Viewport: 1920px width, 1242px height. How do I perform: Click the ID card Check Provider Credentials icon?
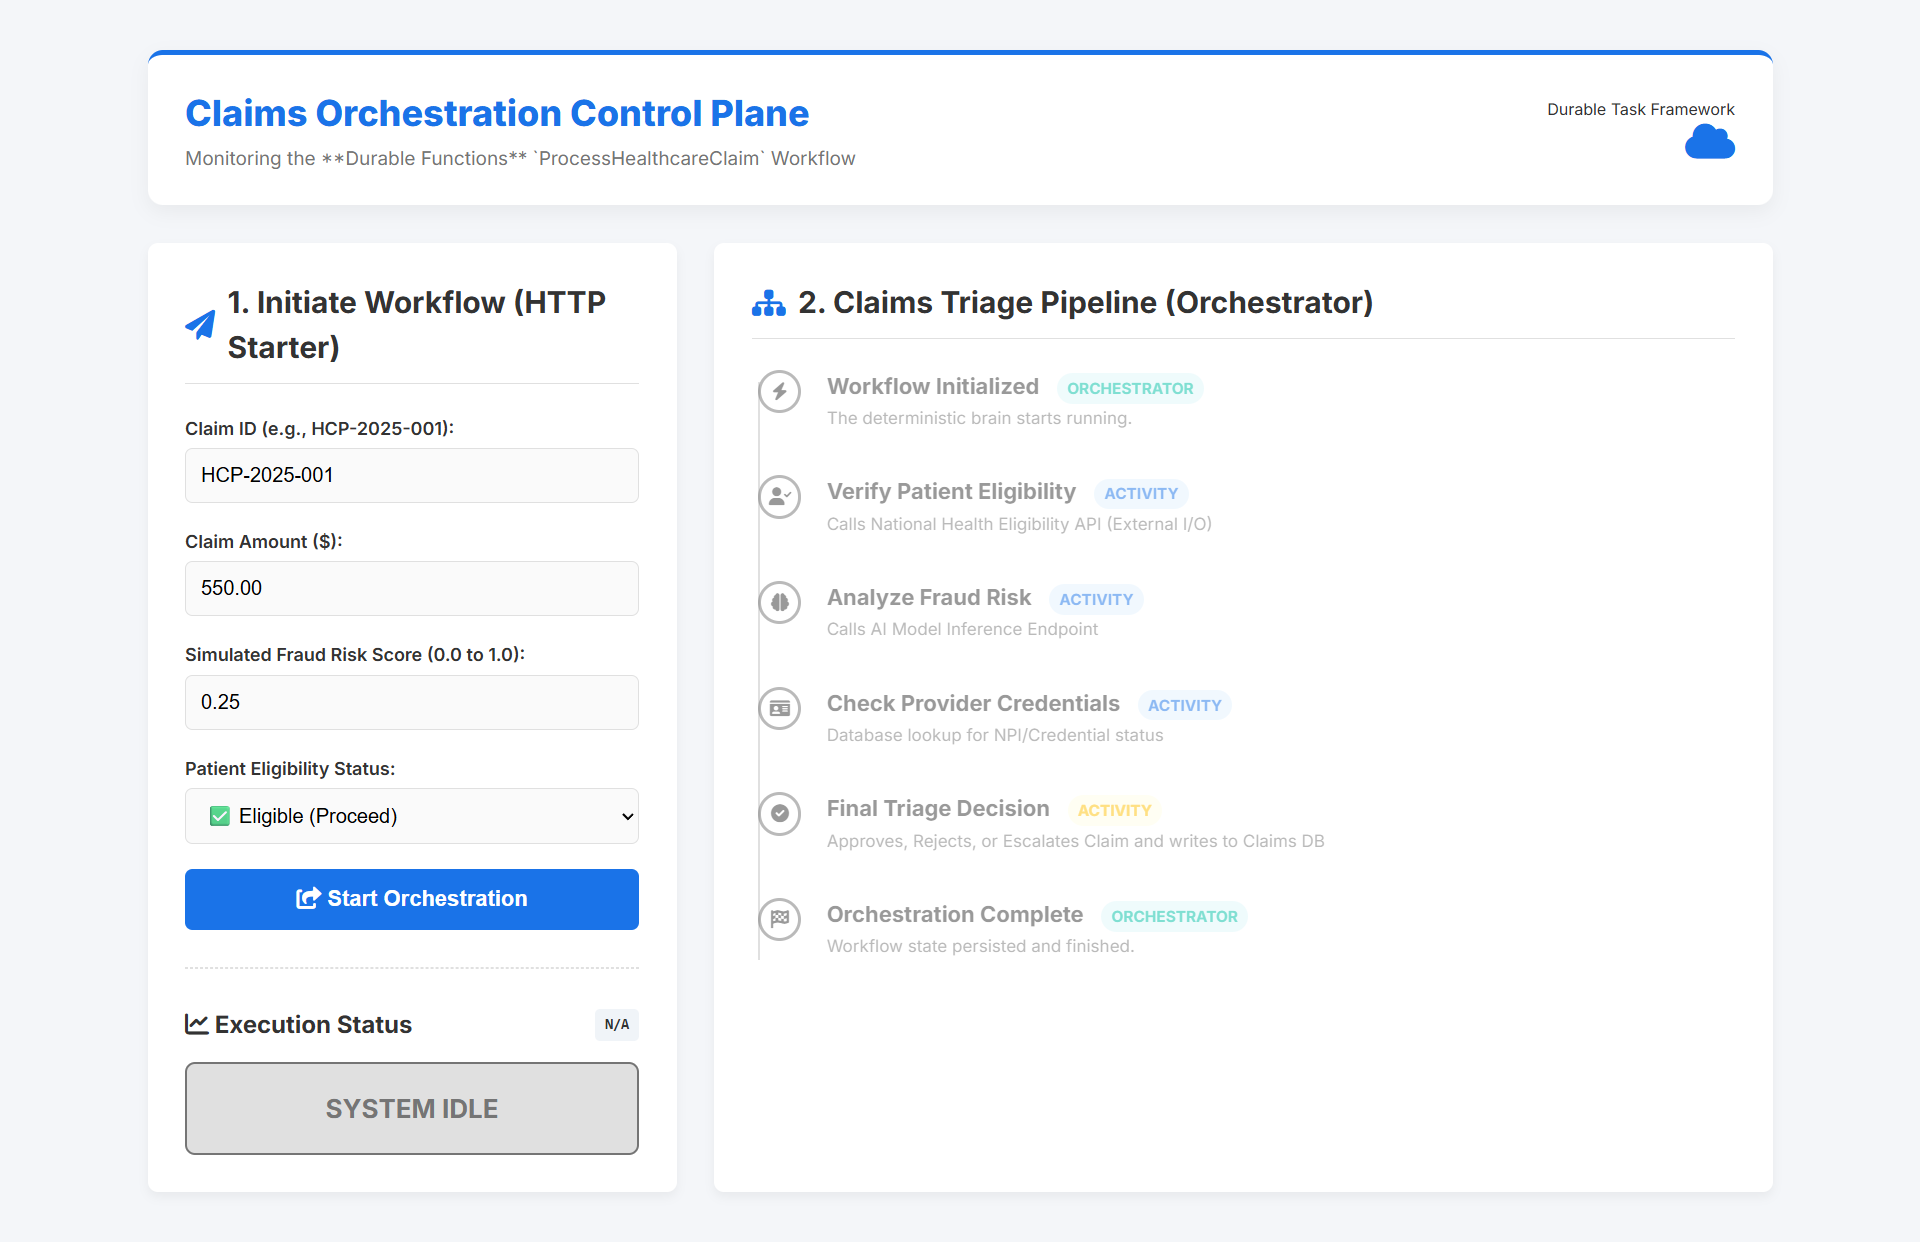pyautogui.click(x=780, y=708)
